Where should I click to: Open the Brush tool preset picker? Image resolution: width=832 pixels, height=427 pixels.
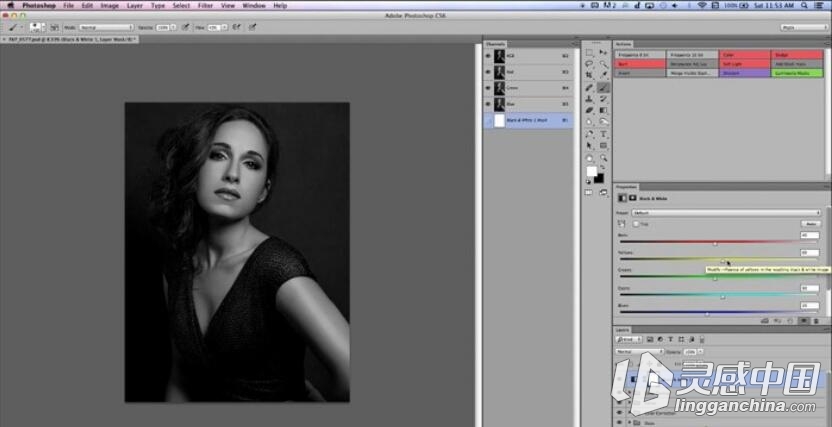(14, 27)
